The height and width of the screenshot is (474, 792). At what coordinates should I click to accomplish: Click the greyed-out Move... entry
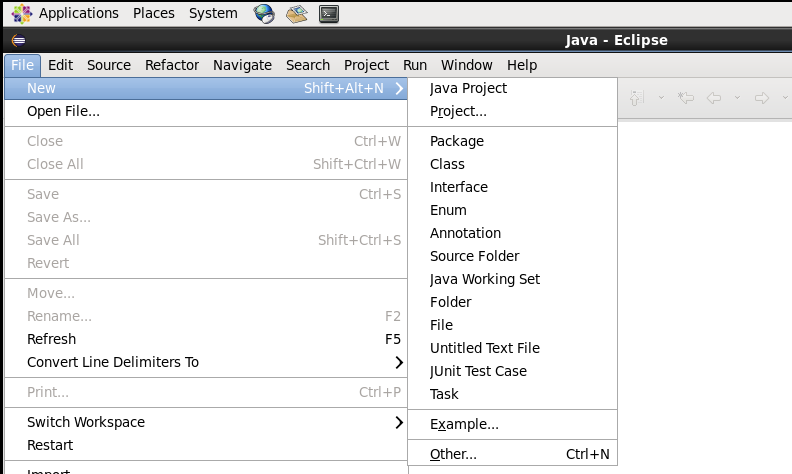tap(206, 293)
